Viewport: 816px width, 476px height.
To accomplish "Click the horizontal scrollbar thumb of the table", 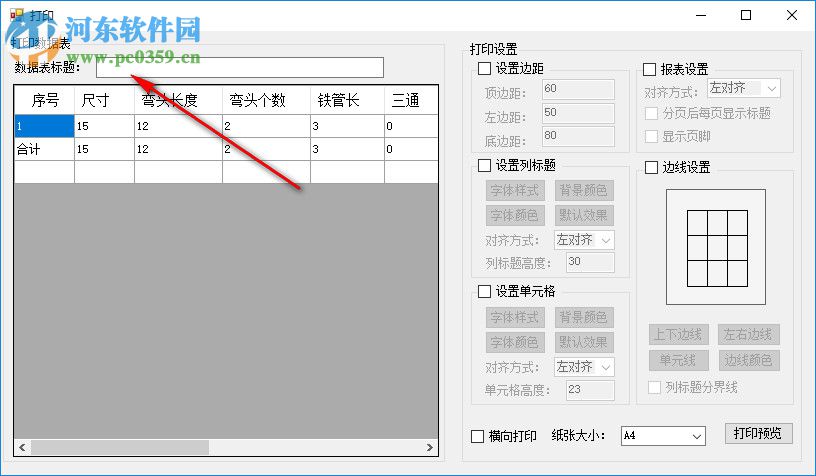I will point(120,447).
